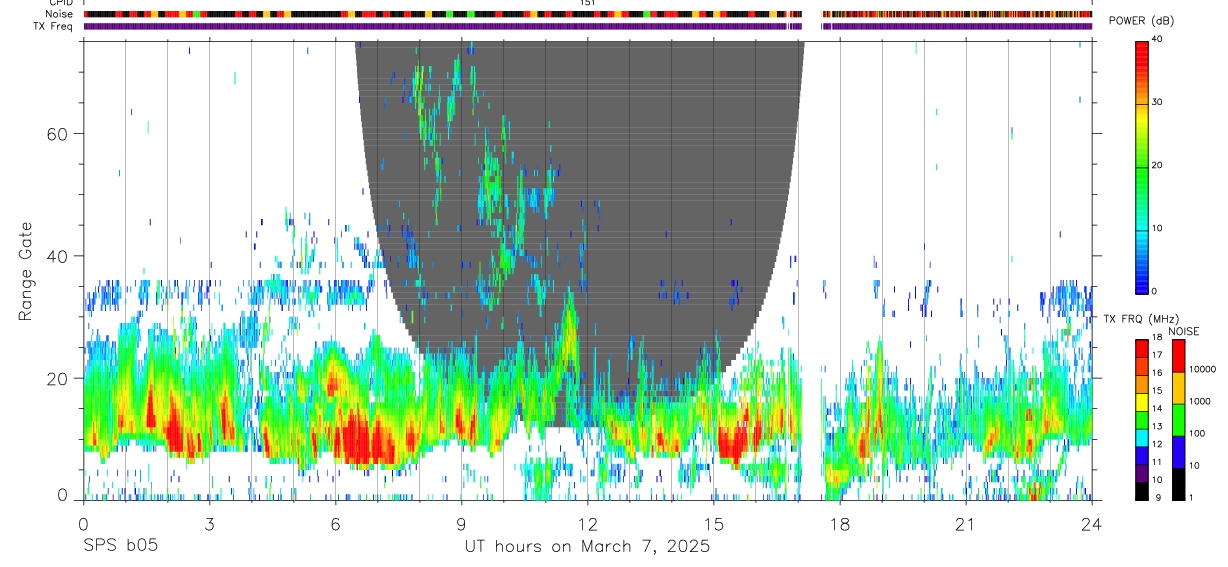This screenshot has height=567, width=1228.
Task: Click the '100' label on the NOISE legend
Action: (1198, 434)
